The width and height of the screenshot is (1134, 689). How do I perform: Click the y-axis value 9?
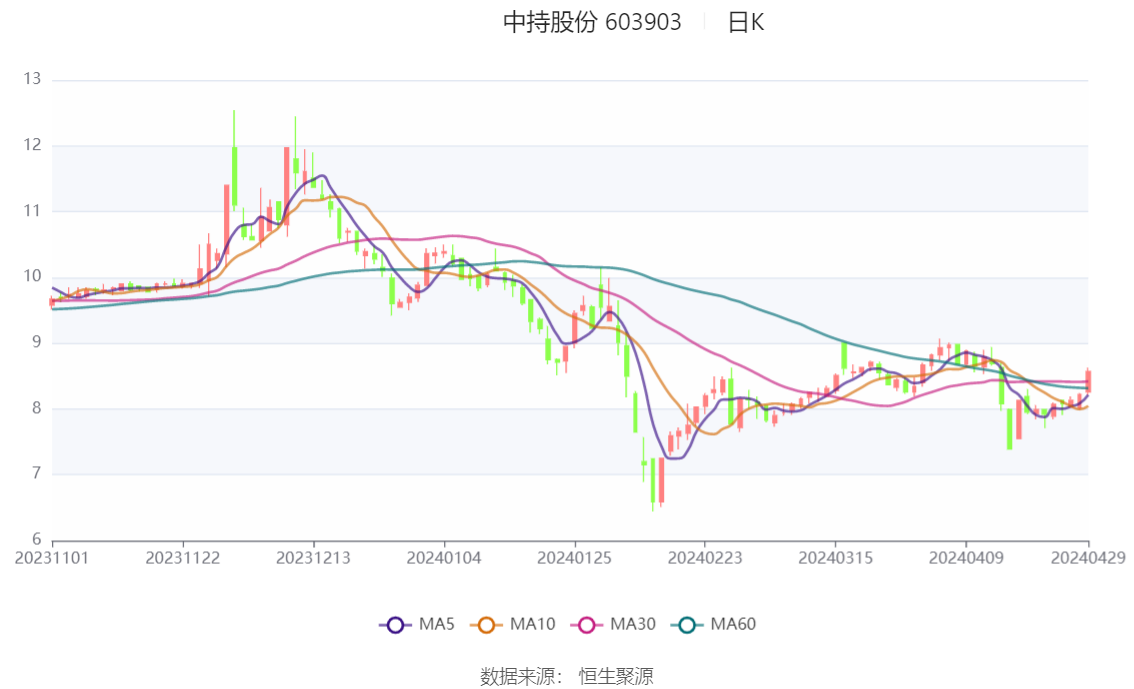(37, 342)
